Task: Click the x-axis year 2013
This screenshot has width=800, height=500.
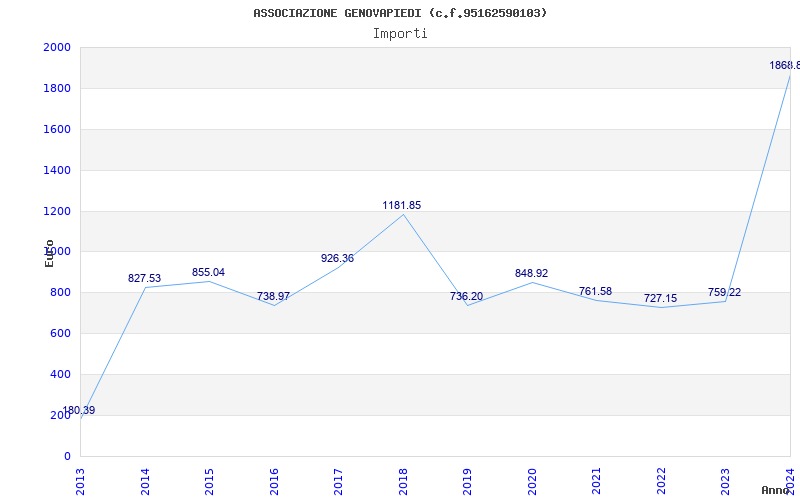Action: 81,482
